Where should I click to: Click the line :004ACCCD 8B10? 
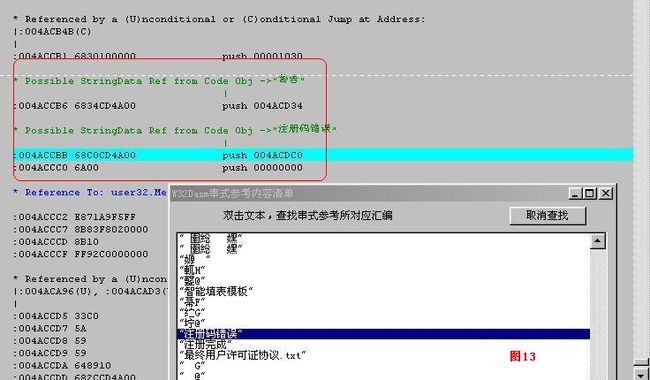[56, 242]
